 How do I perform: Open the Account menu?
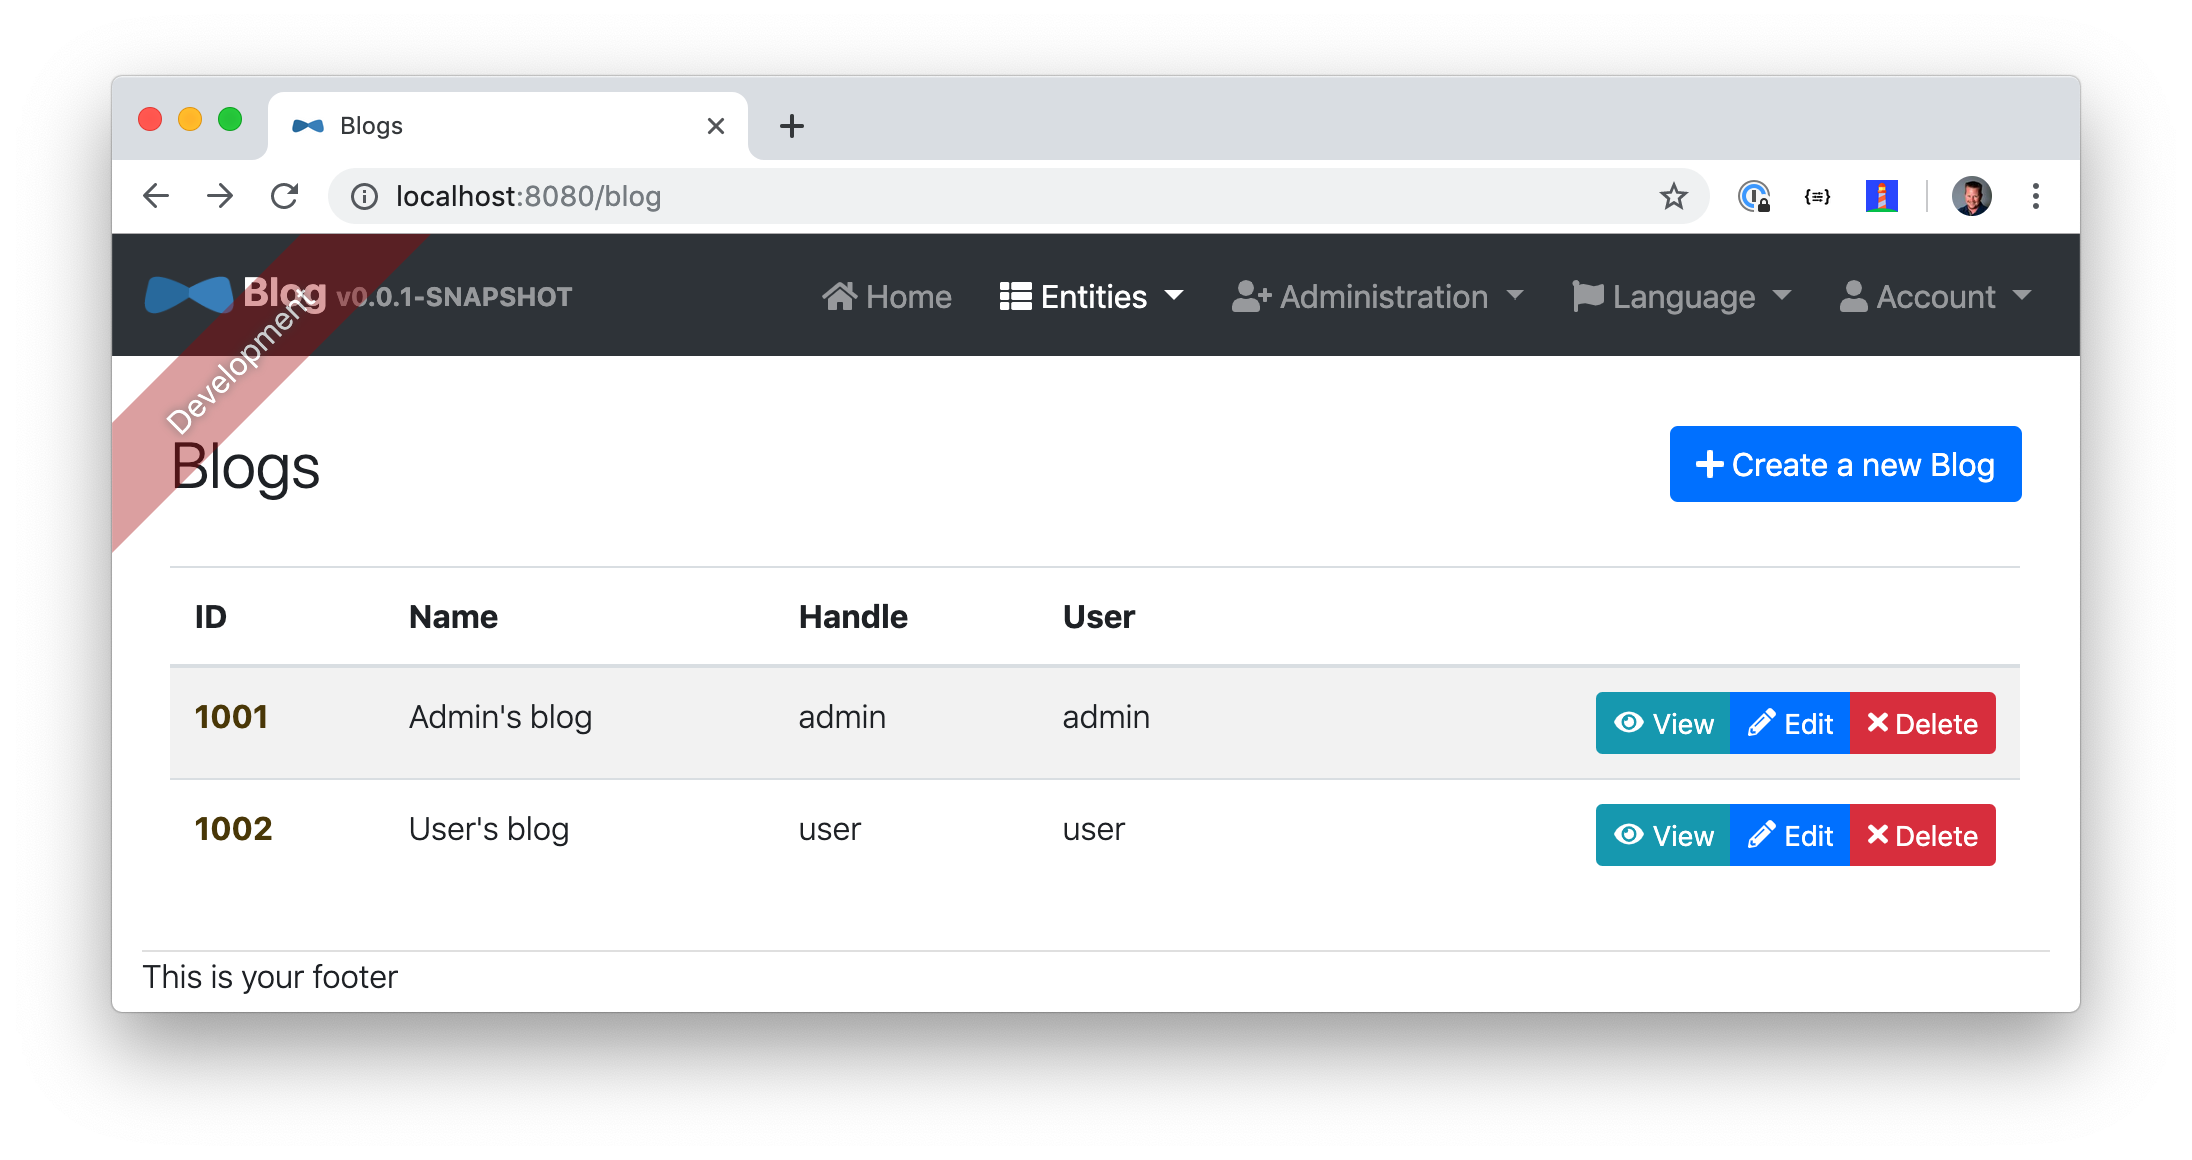point(1935,296)
